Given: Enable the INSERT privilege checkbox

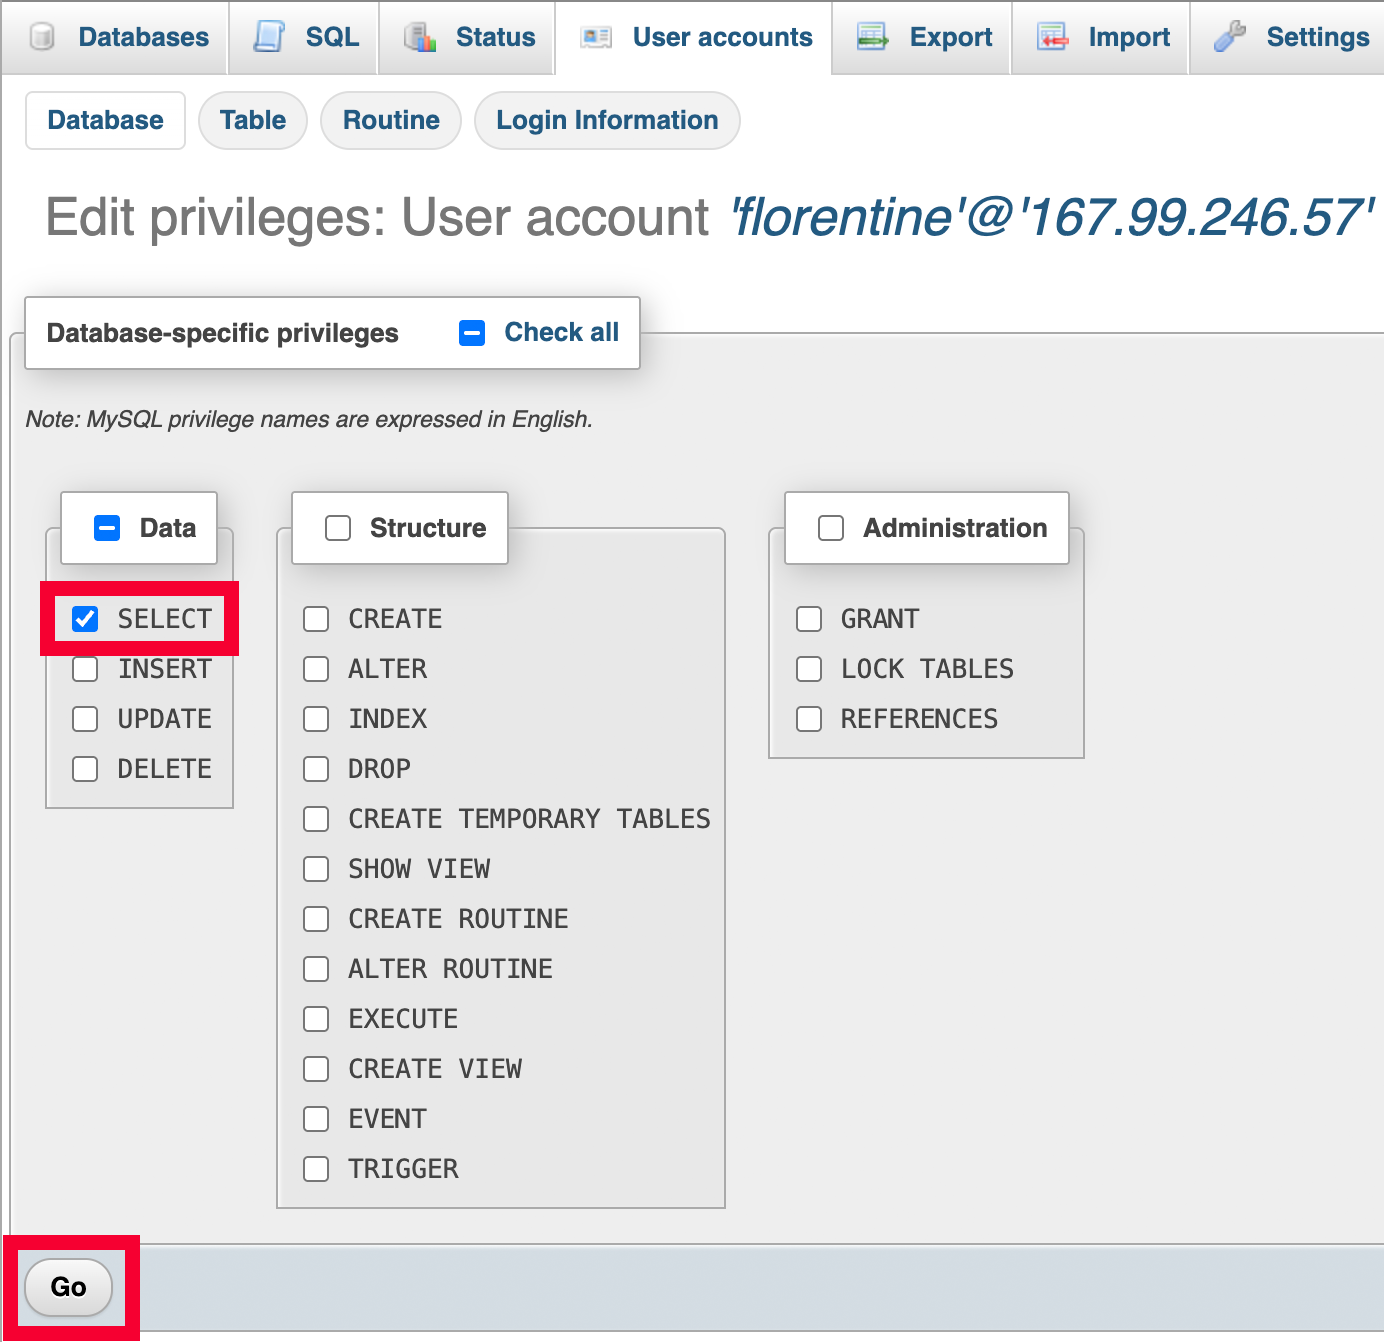Looking at the screenshot, I should 85,669.
